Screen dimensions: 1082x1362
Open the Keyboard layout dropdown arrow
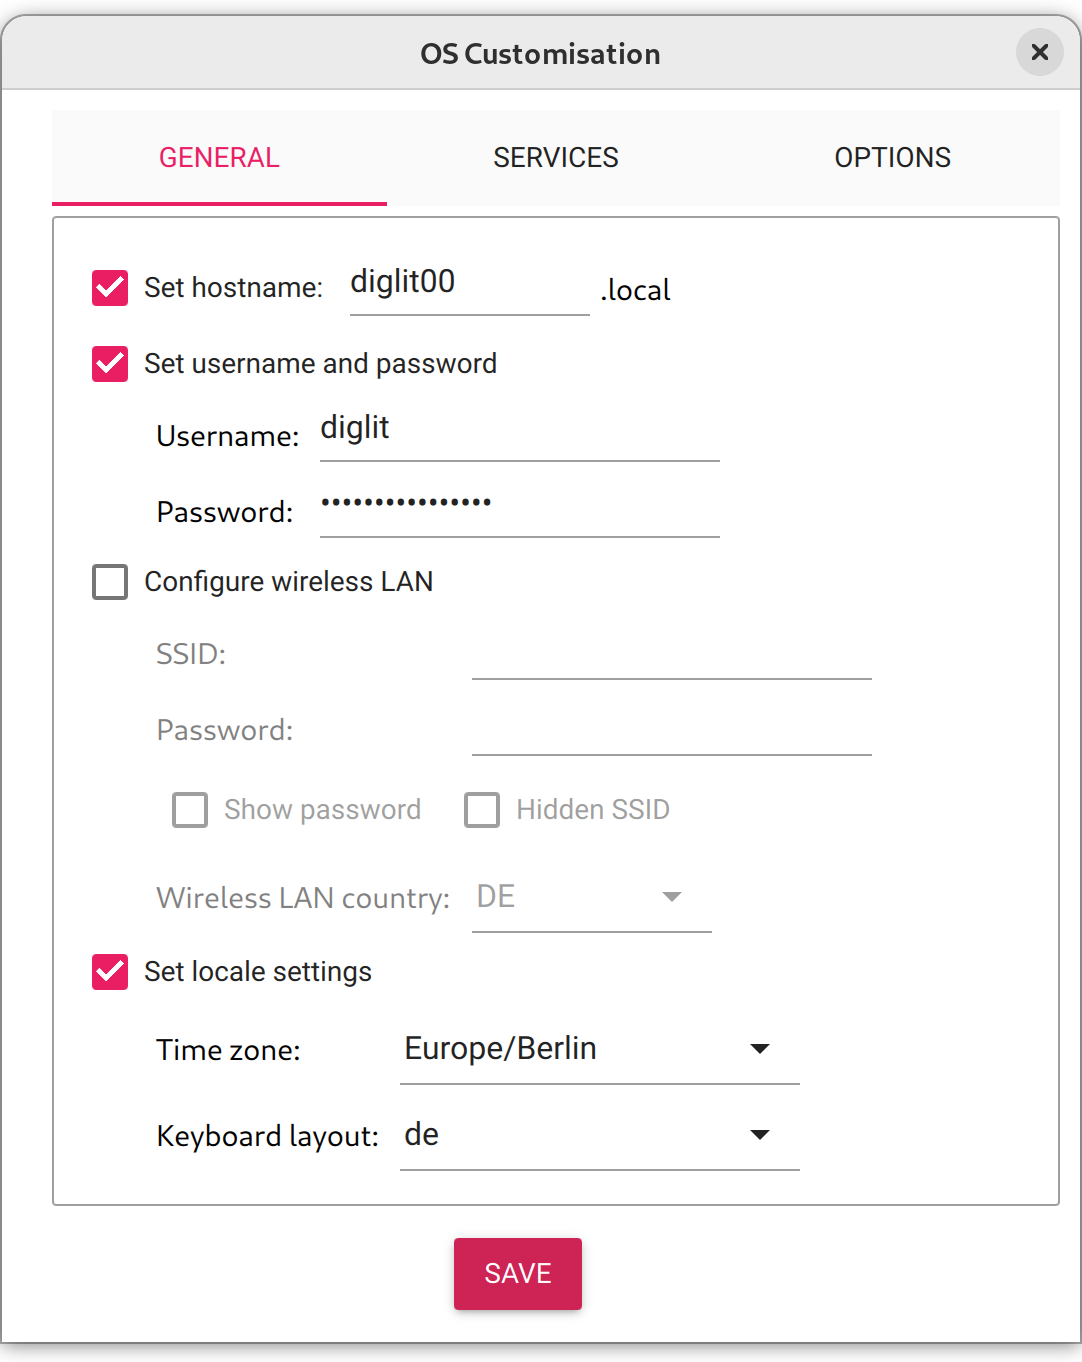pyautogui.click(x=760, y=1135)
